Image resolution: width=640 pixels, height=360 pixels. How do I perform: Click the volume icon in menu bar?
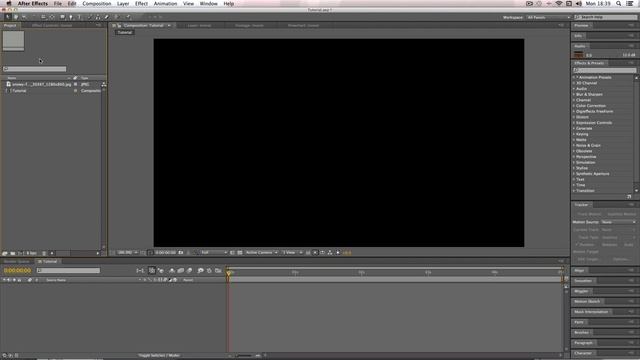pyautogui.click(x=578, y=3)
